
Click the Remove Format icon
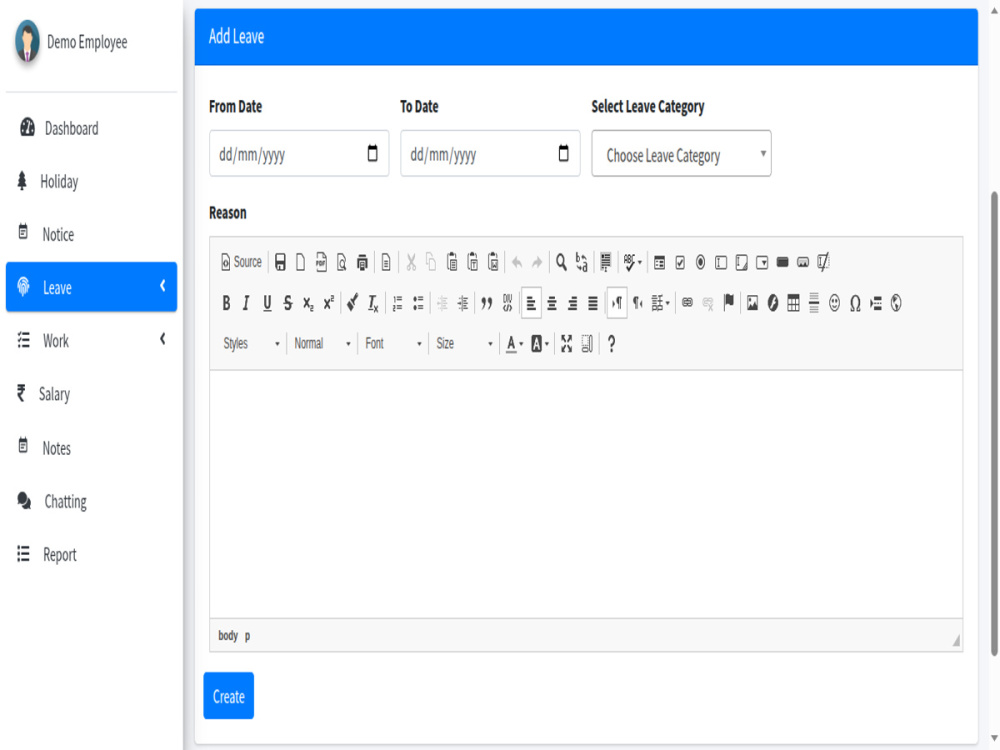coord(373,304)
